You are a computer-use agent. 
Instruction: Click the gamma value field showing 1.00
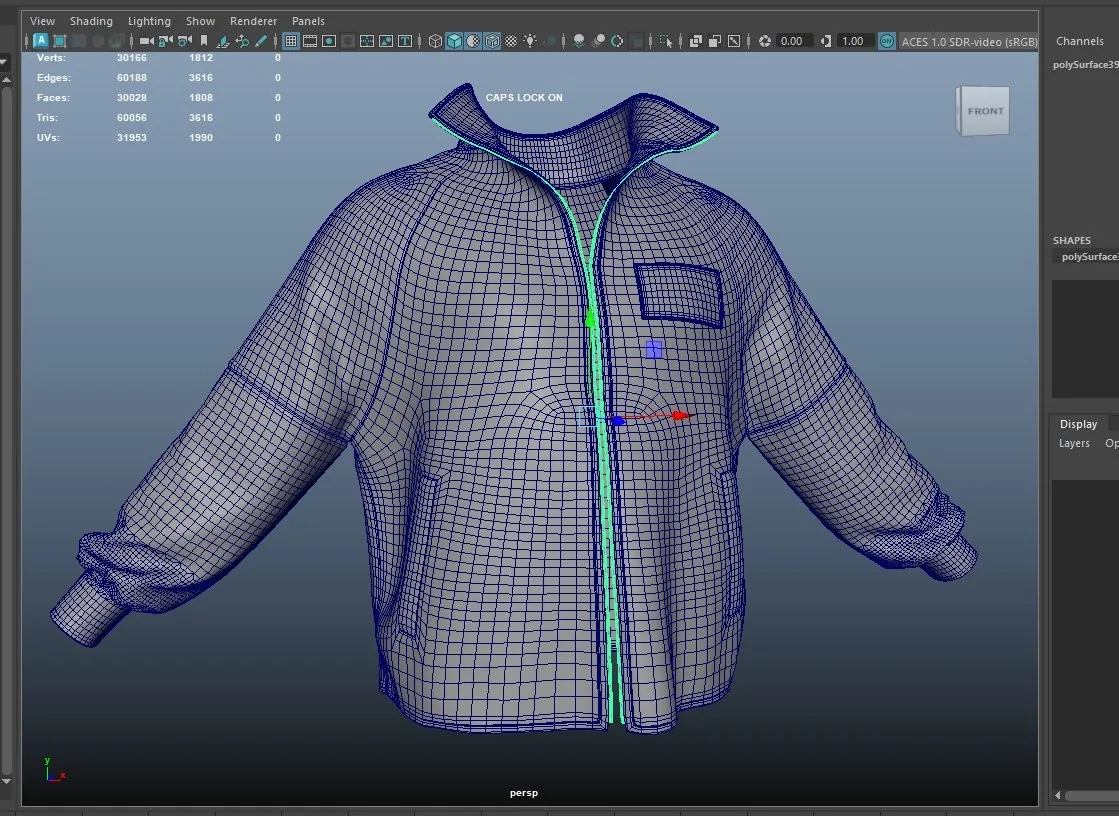(853, 41)
